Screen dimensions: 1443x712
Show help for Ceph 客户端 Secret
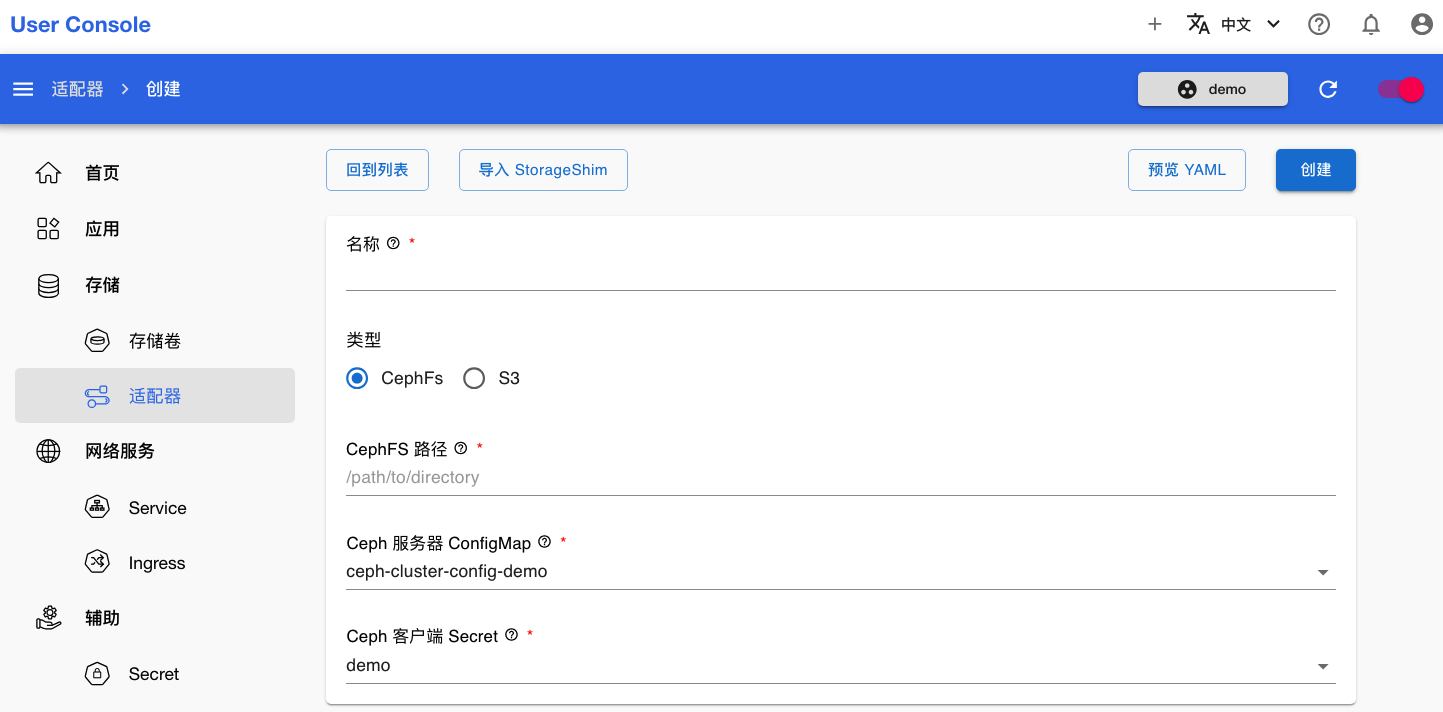click(x=512, y=635)
